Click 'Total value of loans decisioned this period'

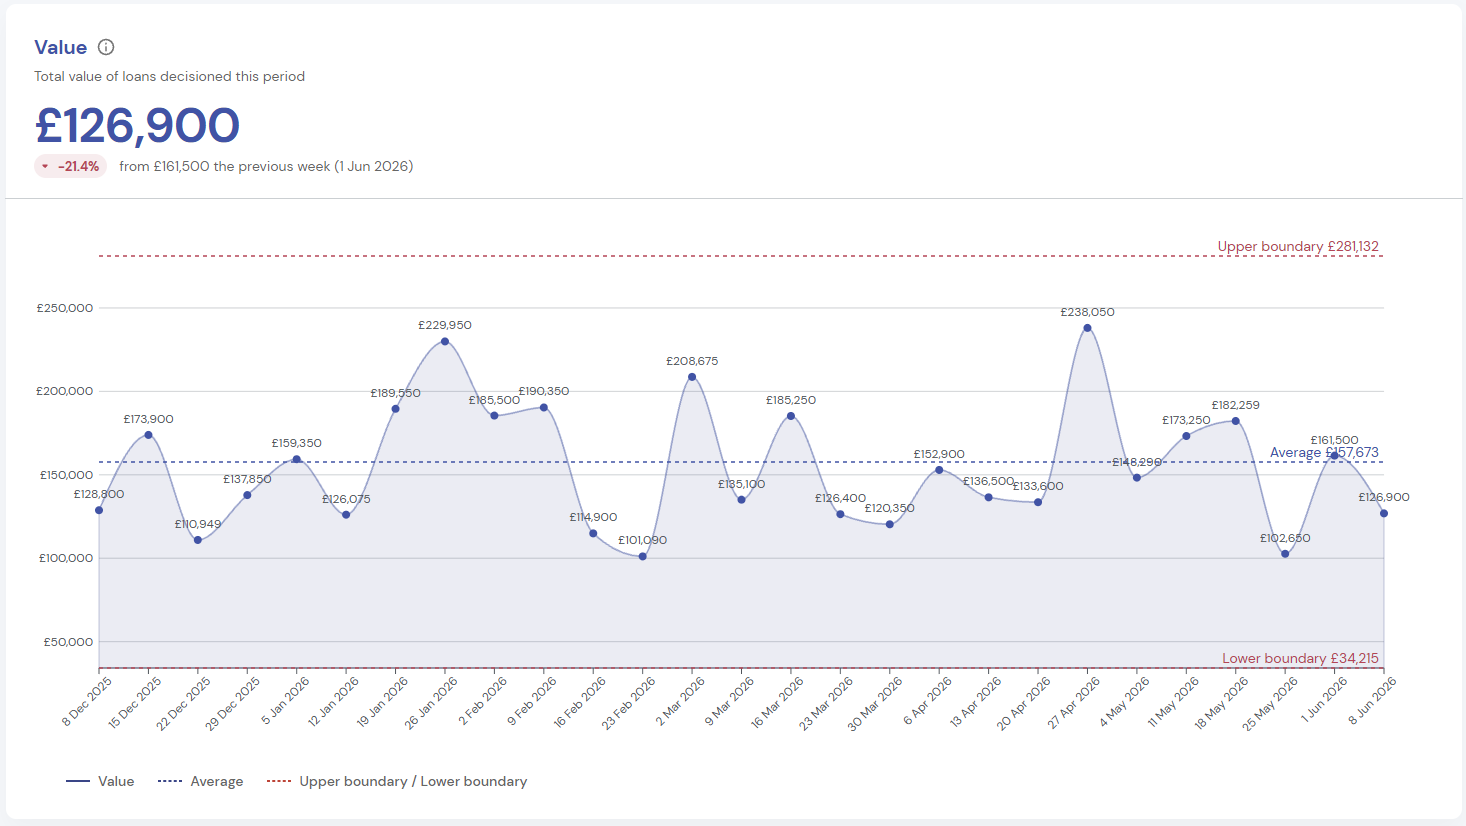click(169, 76)
